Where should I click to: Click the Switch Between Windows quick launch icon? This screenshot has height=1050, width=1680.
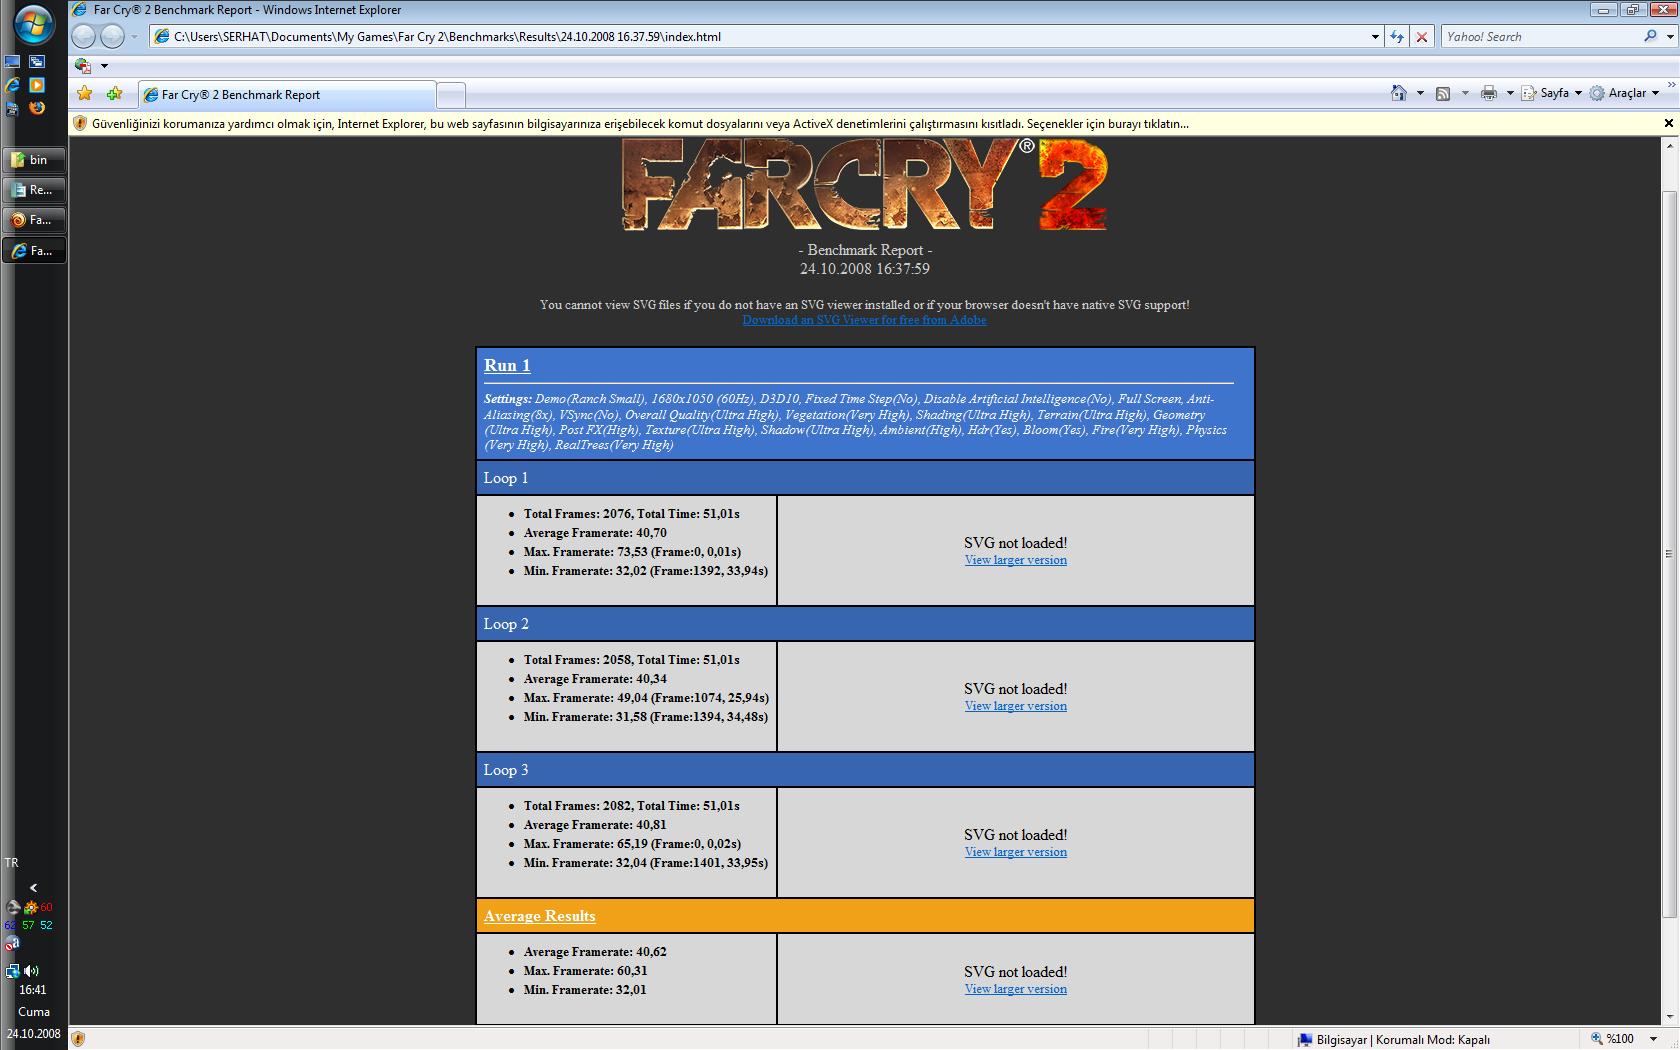pyautogui.click(x=37, y=62)
